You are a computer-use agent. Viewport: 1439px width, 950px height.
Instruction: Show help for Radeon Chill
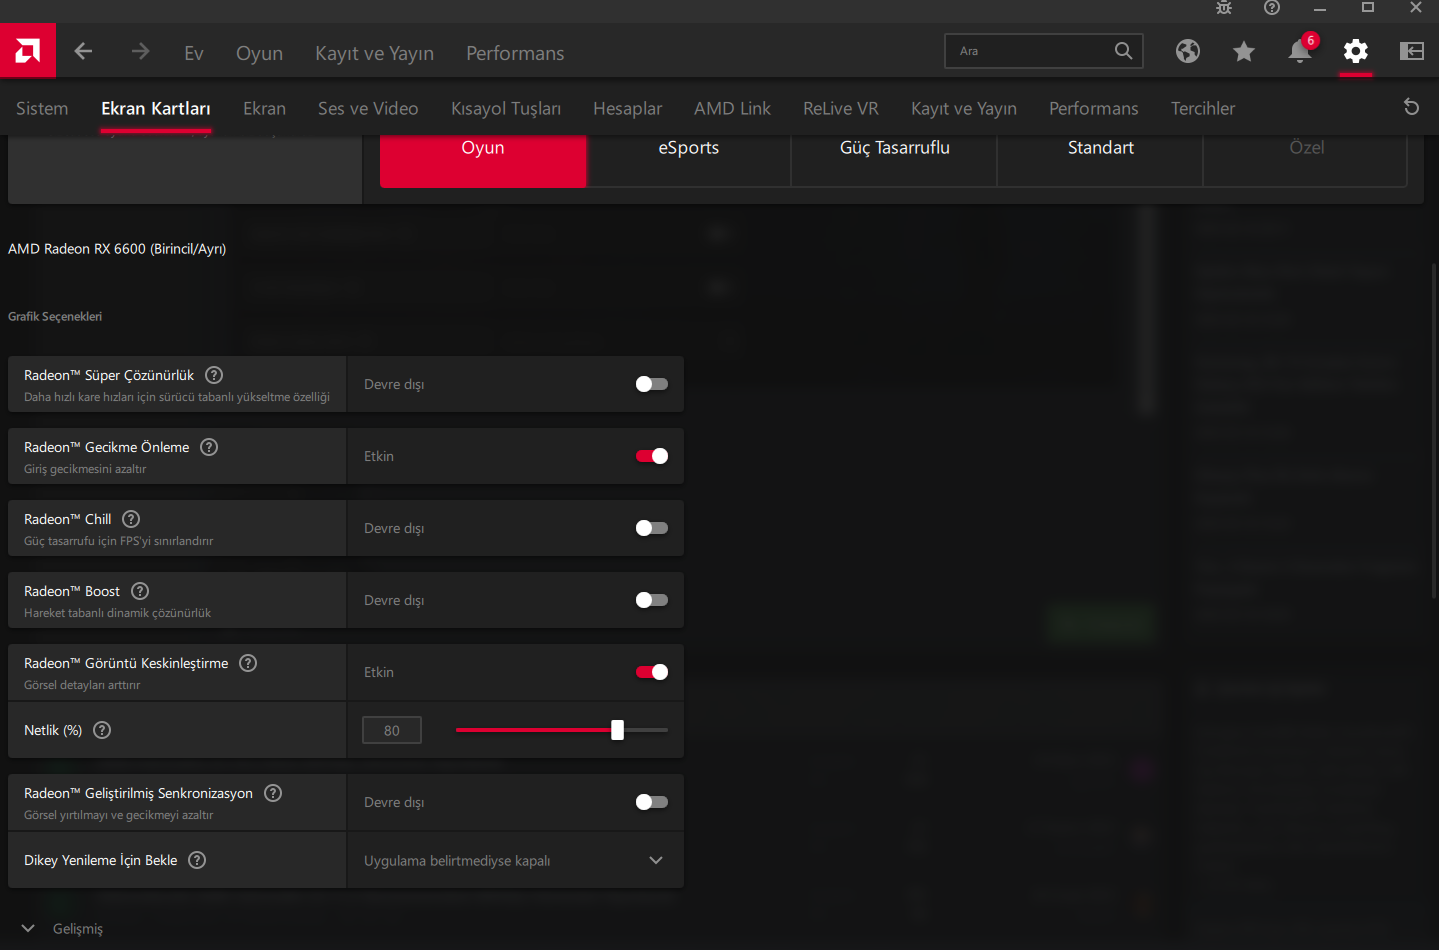tap(131, 519)
